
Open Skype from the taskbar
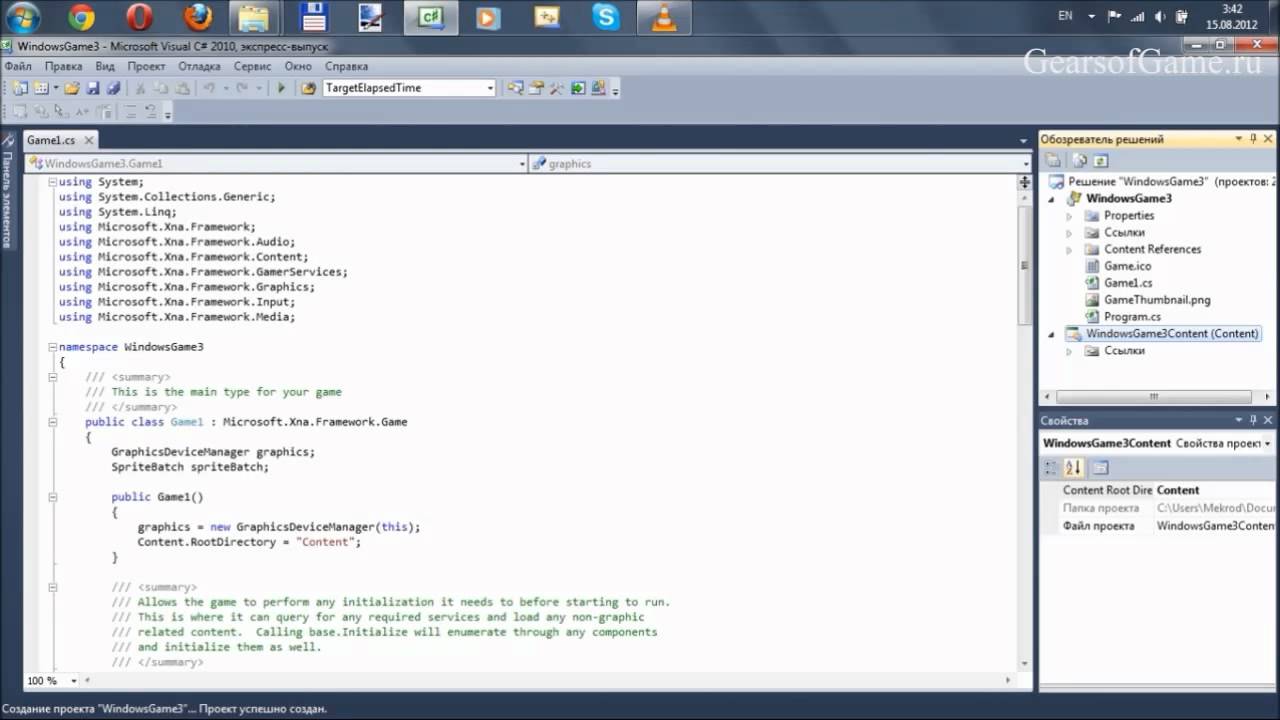pyautogui.click(x=605, y=17)
